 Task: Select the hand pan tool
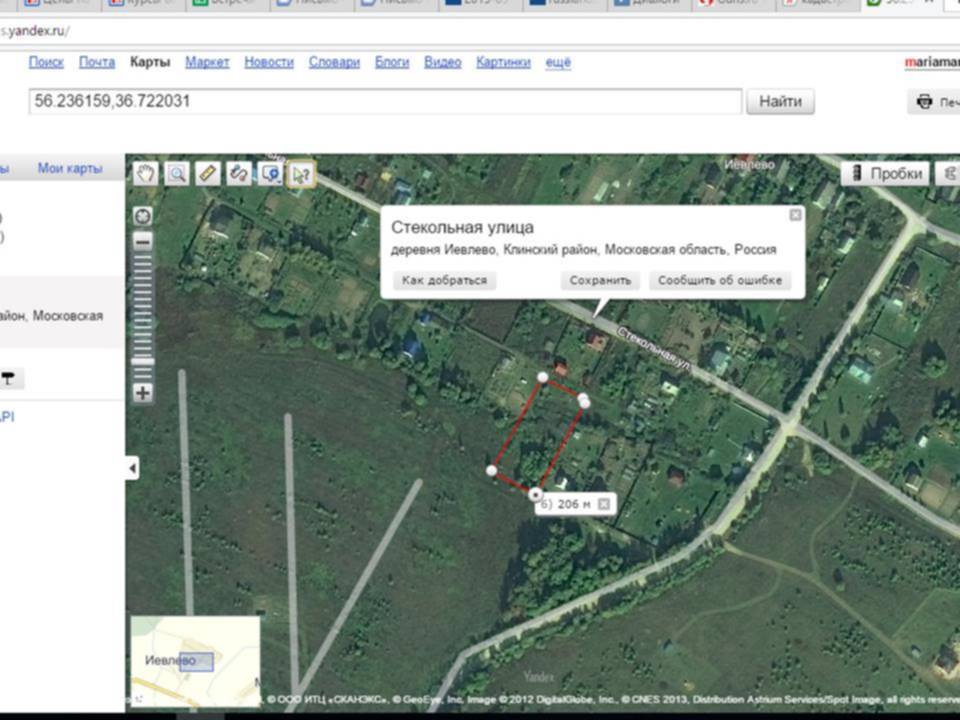point(147,173)
